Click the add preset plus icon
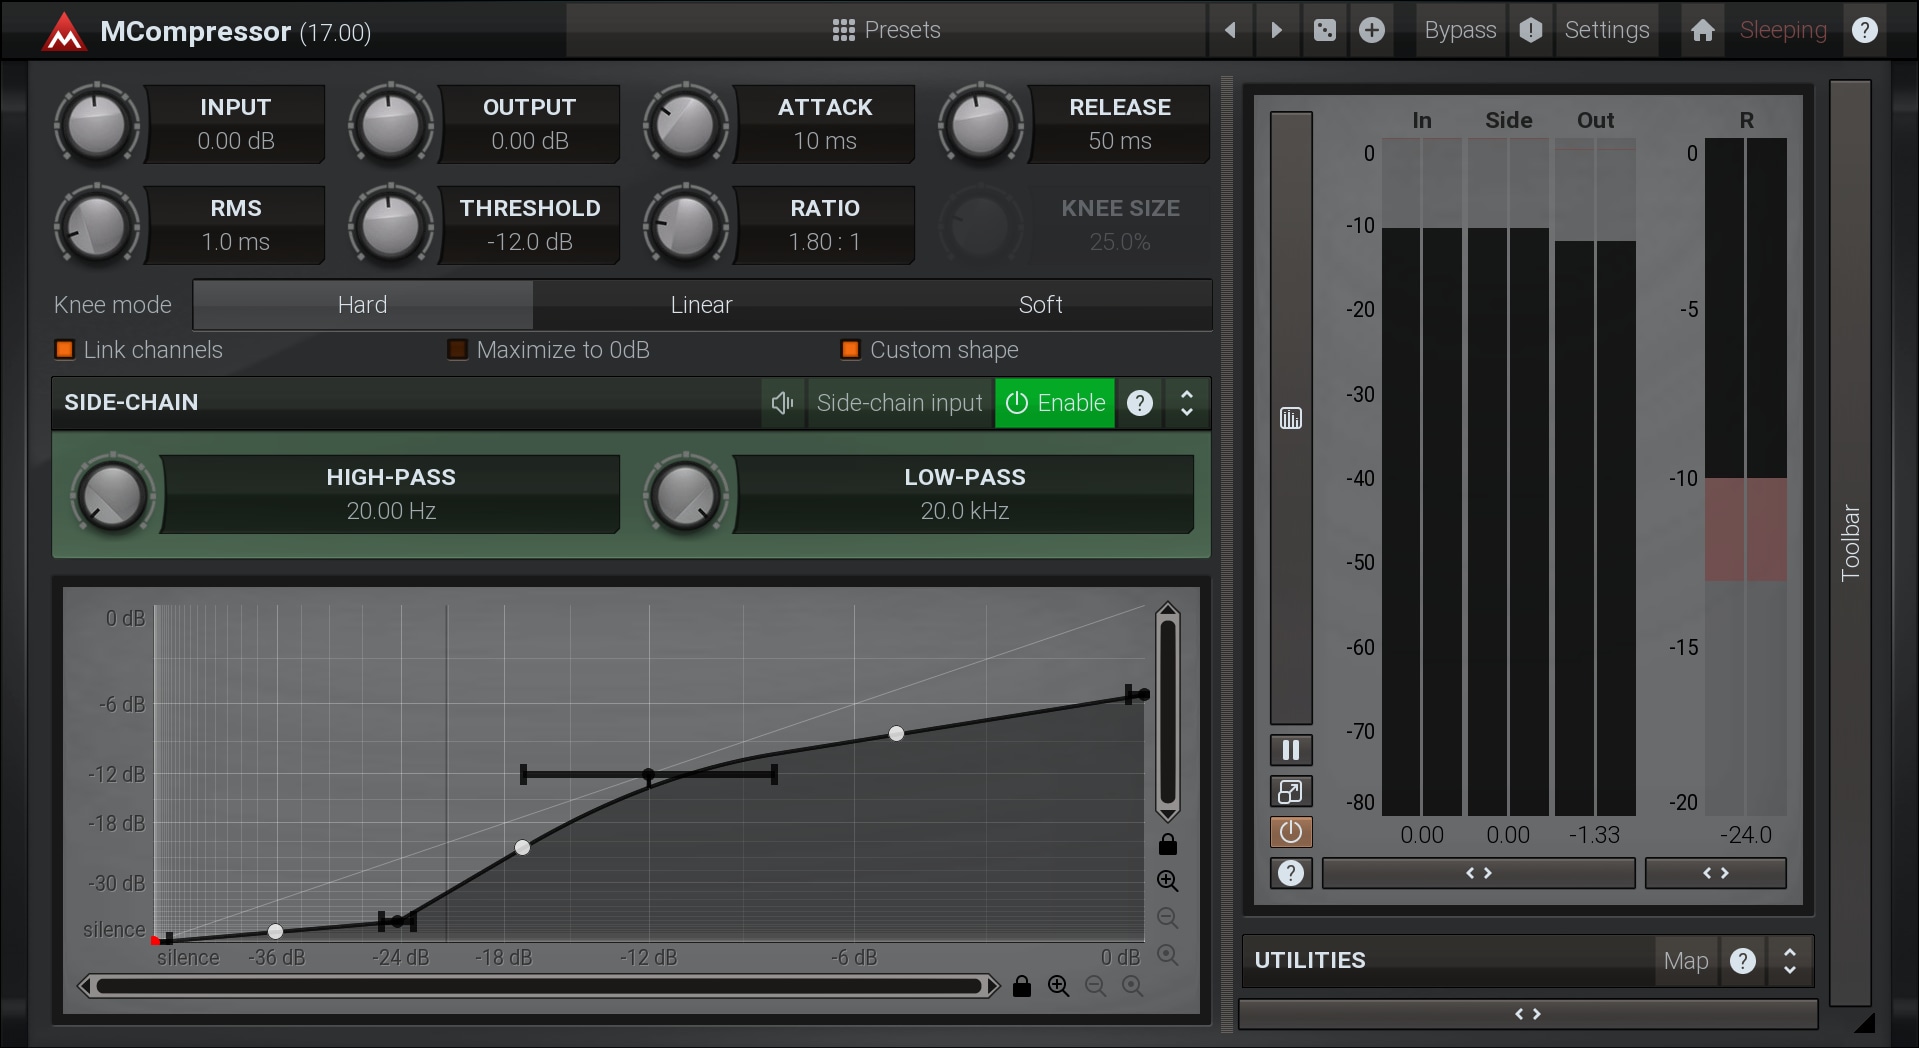 point(1371,30)
